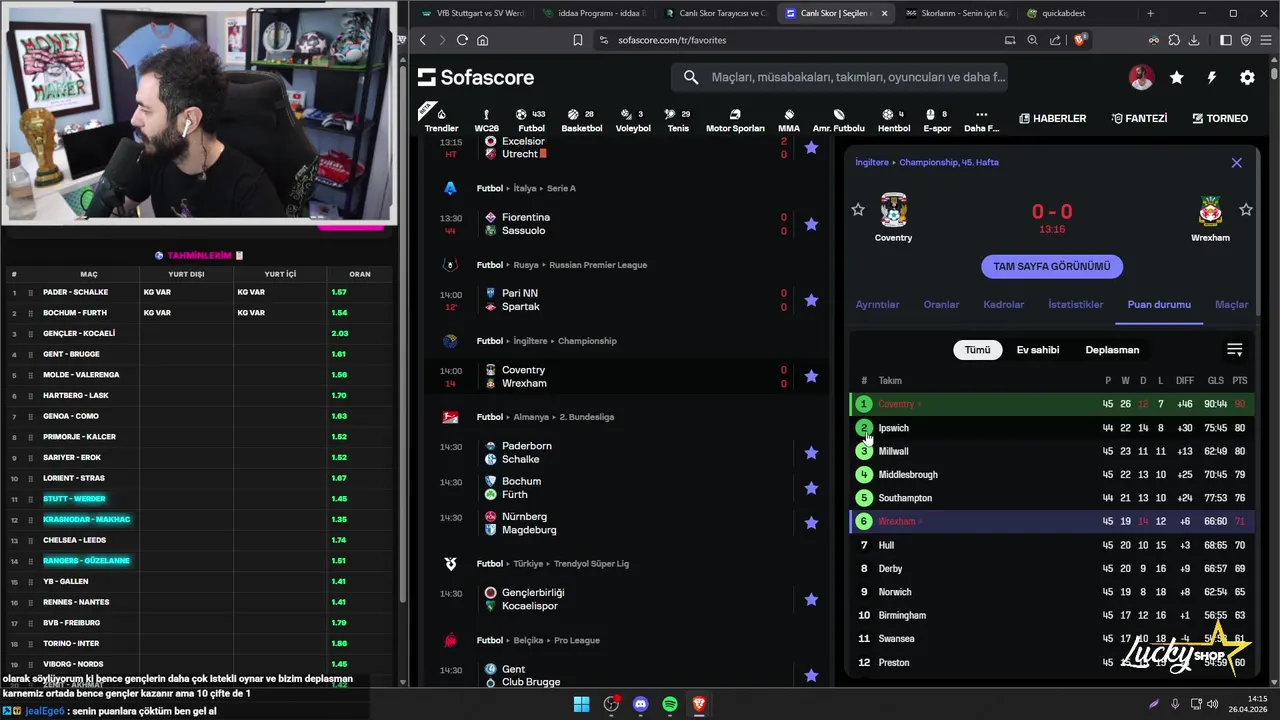The image size is (1280, 720).
Task: Select the Tenis sport icon
Action: point(678,120)
